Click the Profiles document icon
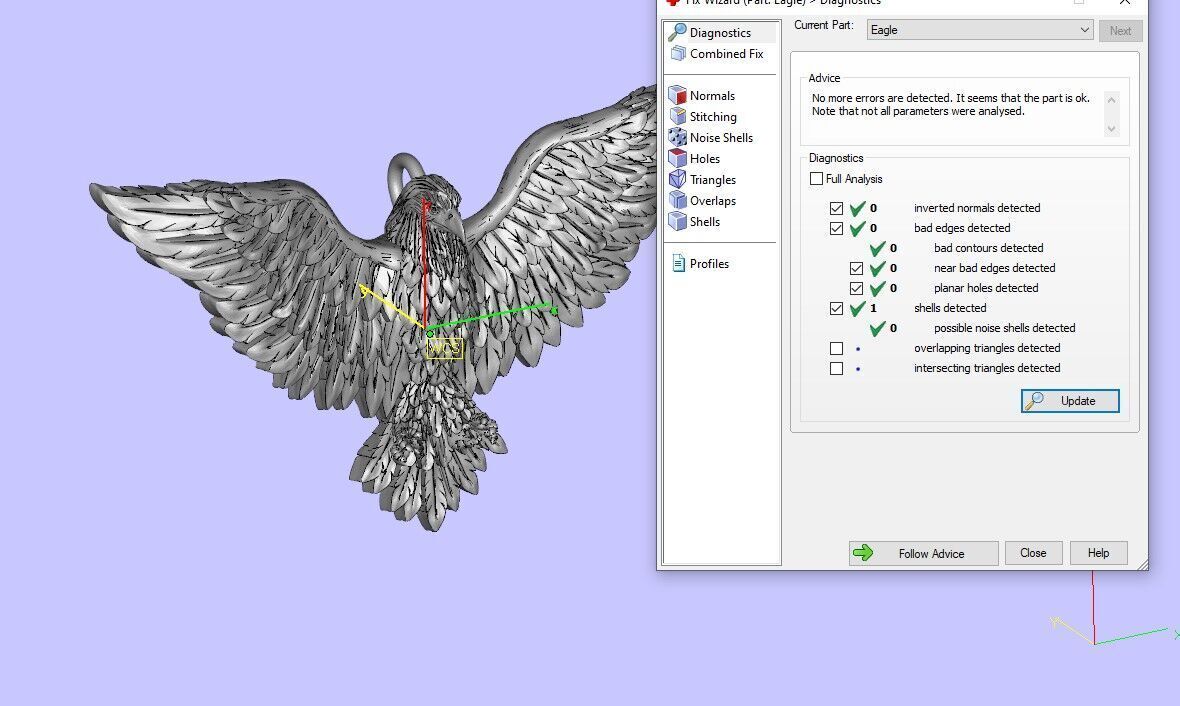The height and width of the screenshot is (706, 1180). click(x=678, y=263)
